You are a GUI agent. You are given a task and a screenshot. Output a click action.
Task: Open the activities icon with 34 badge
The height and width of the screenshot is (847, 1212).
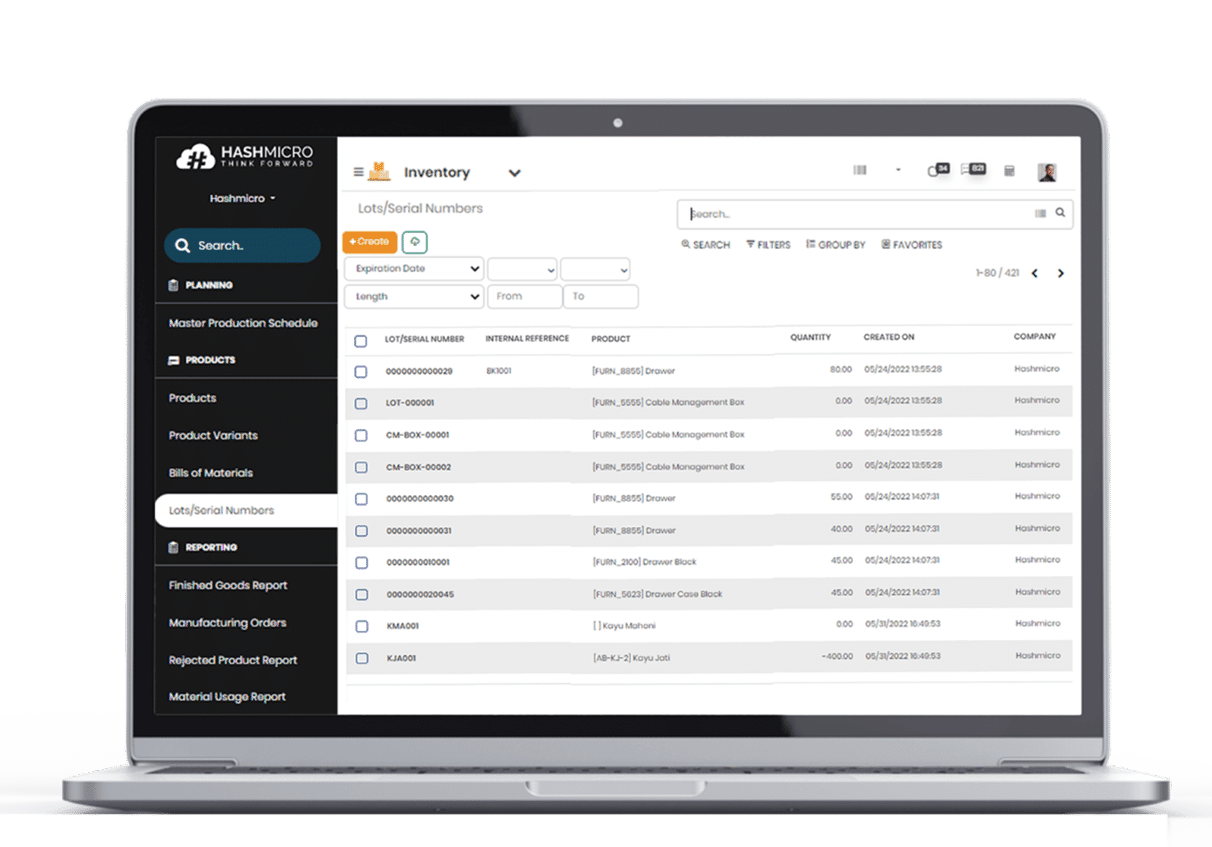coord(937,170)
